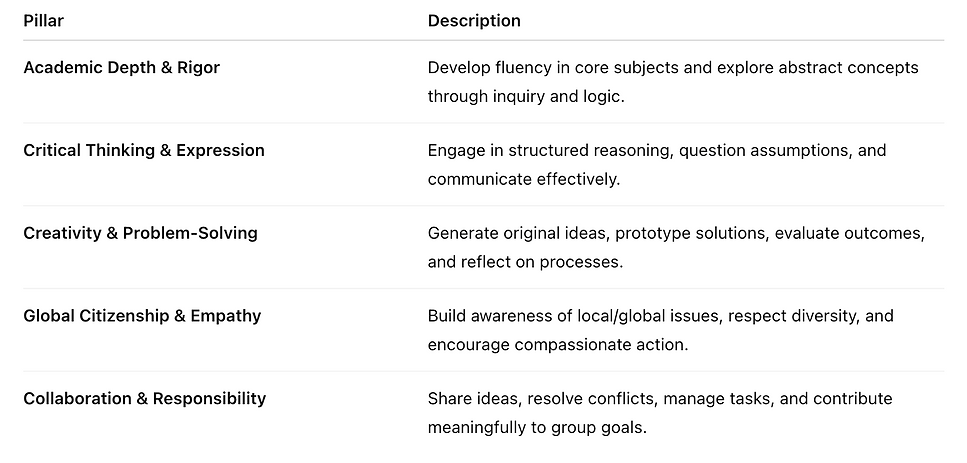This screenshot has width=967, height=463.
Task: Select the Academic Depth & Rigor row title
Action: tap(121, 68)
